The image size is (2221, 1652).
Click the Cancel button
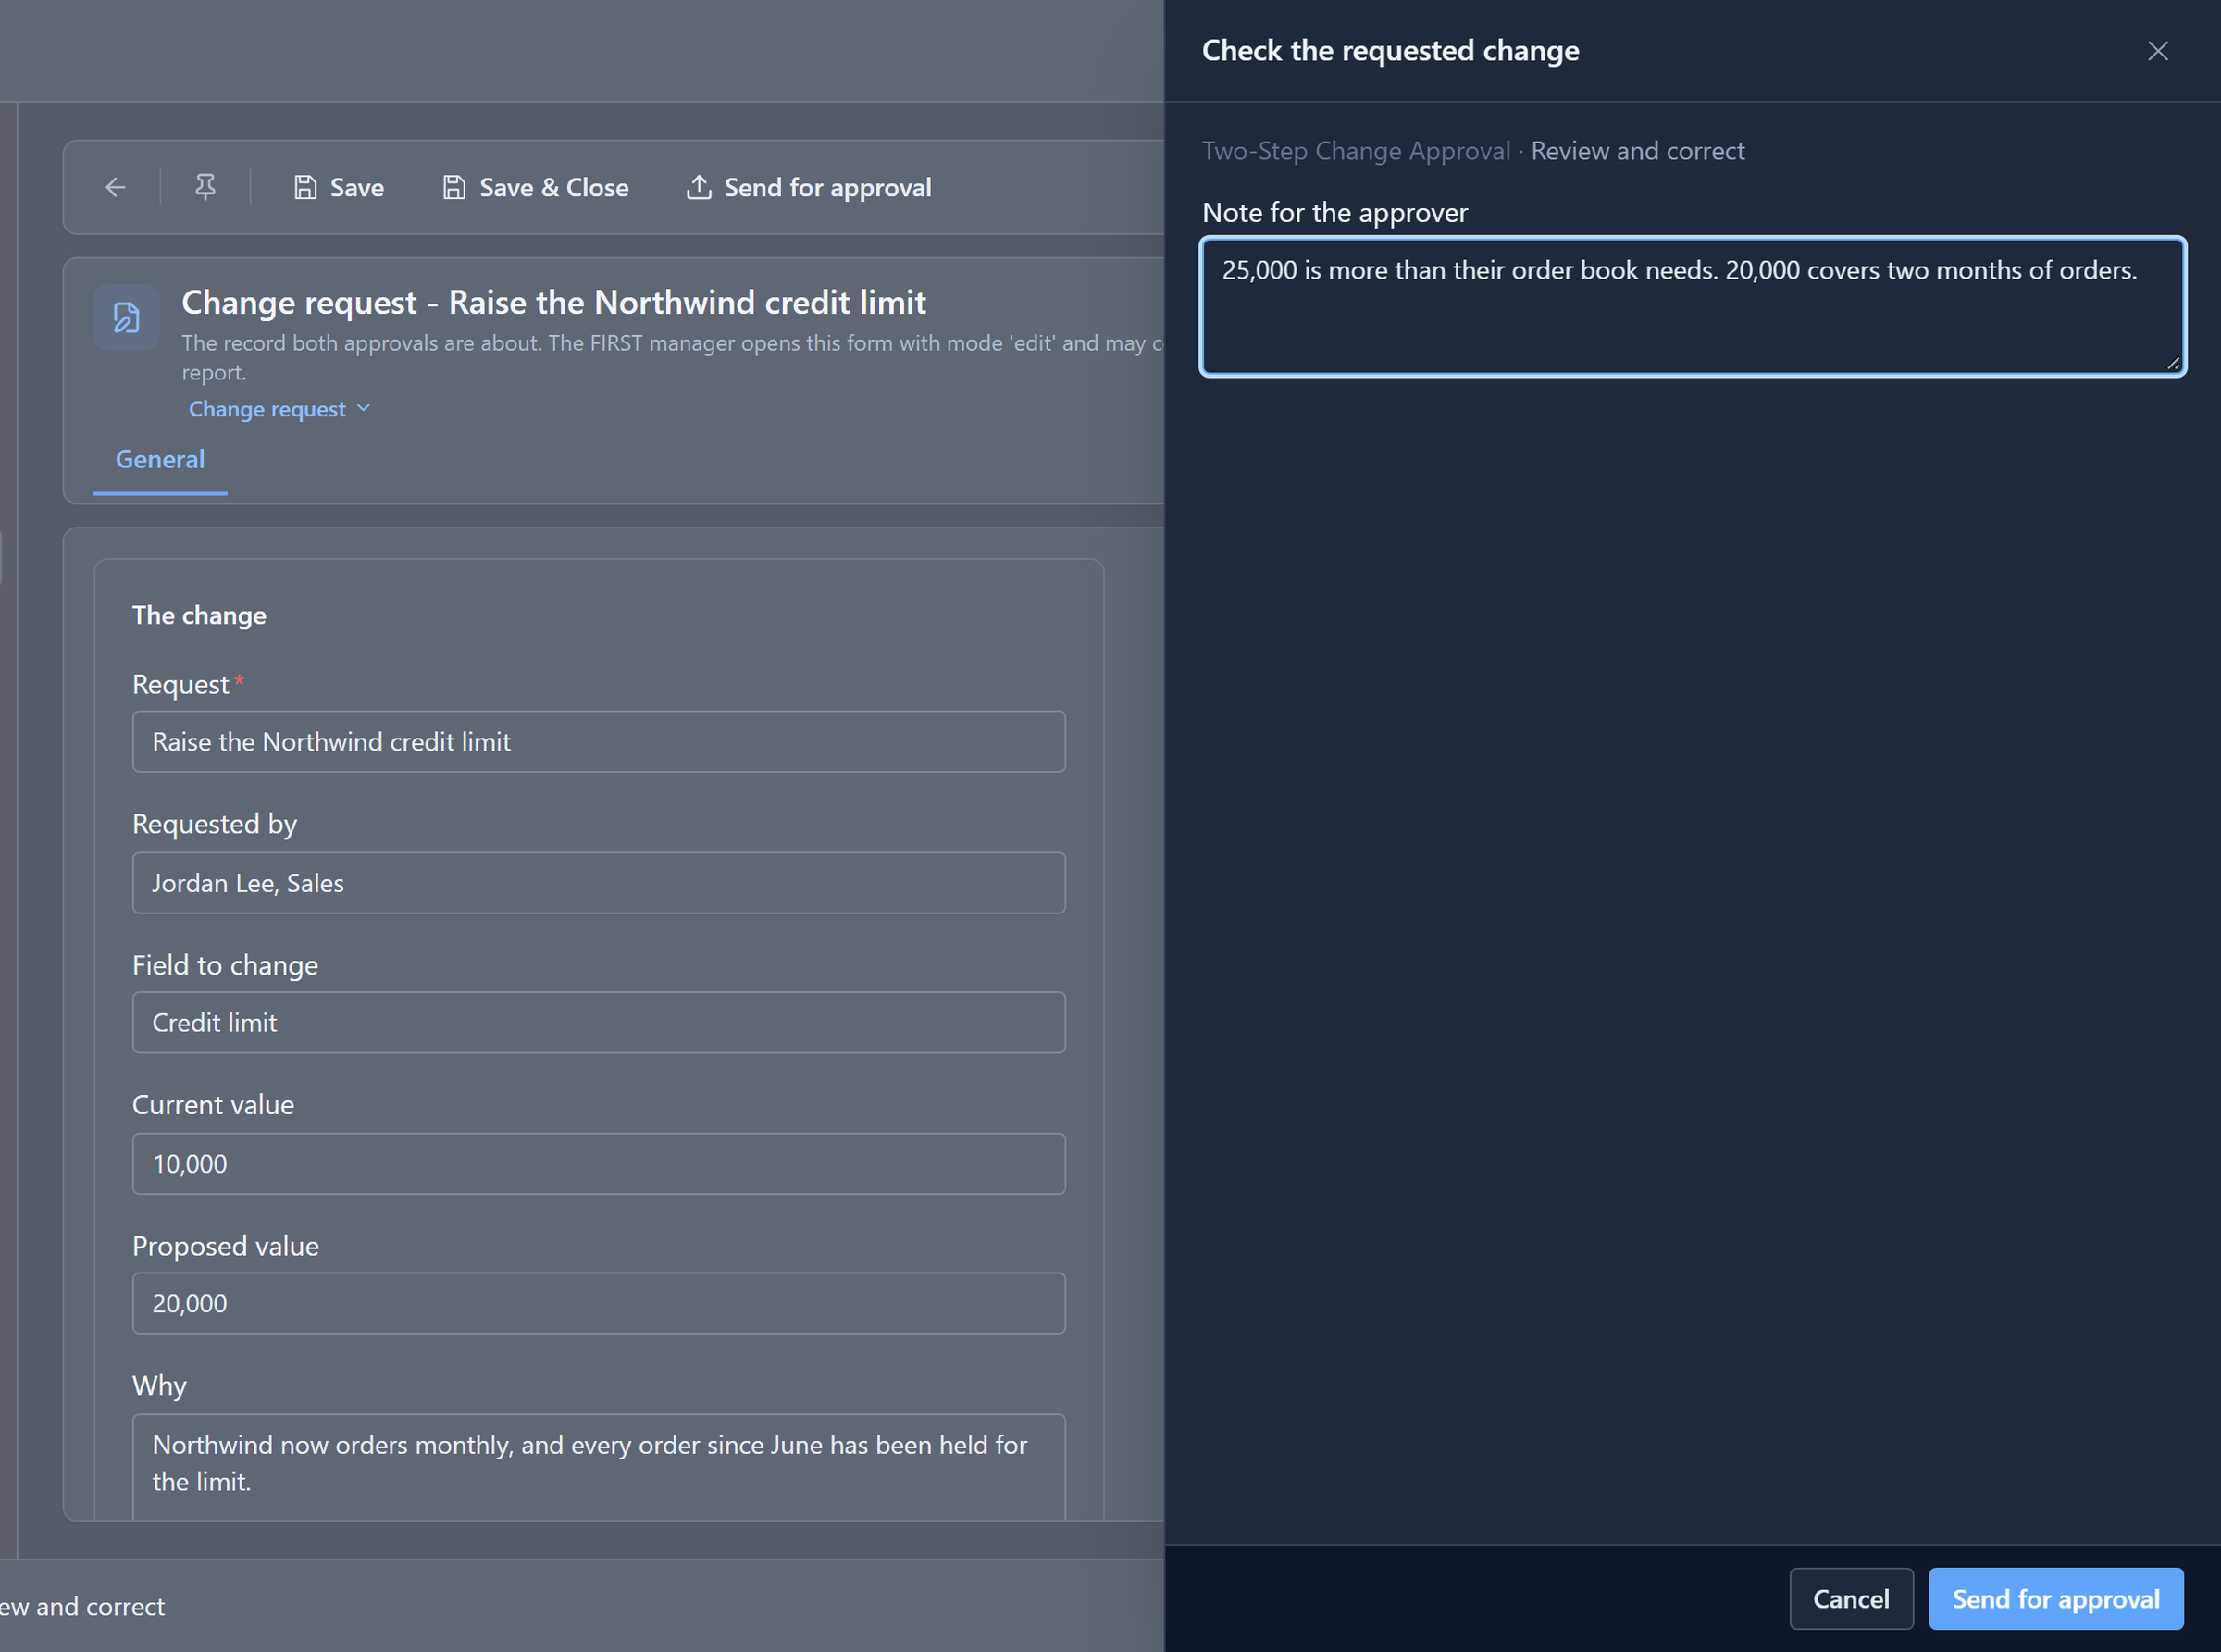(x=1851, y=1598)
